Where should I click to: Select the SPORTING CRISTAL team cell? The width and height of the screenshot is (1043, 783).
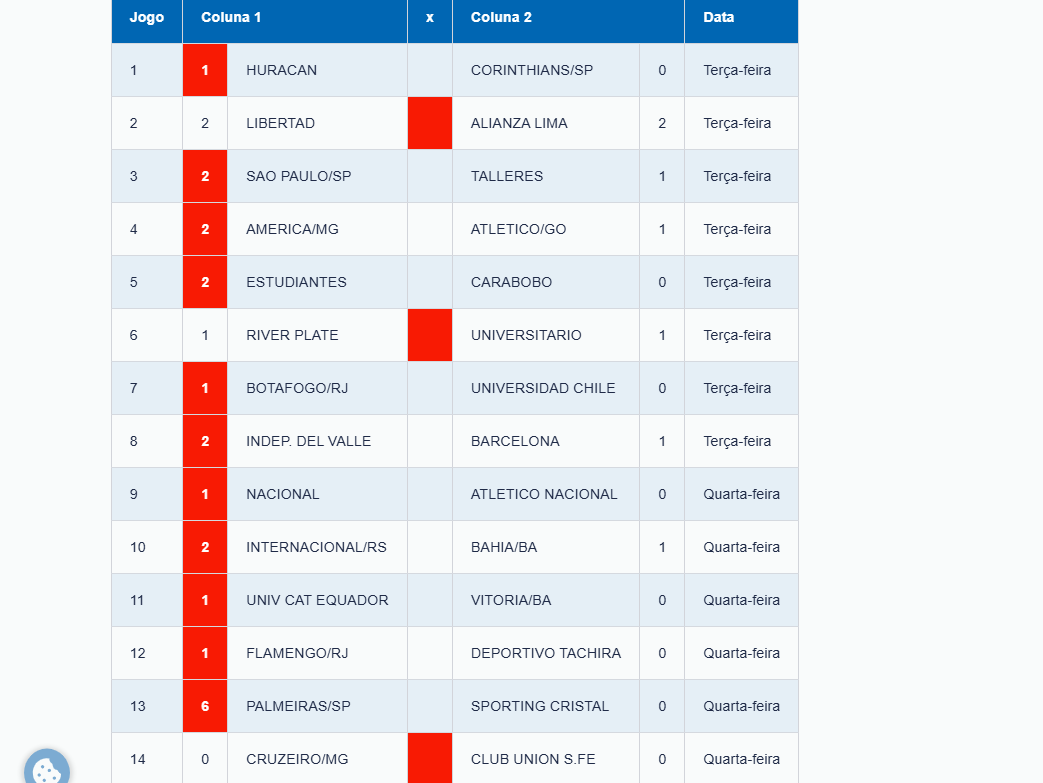pyautogui.click(x=546, y=706)
